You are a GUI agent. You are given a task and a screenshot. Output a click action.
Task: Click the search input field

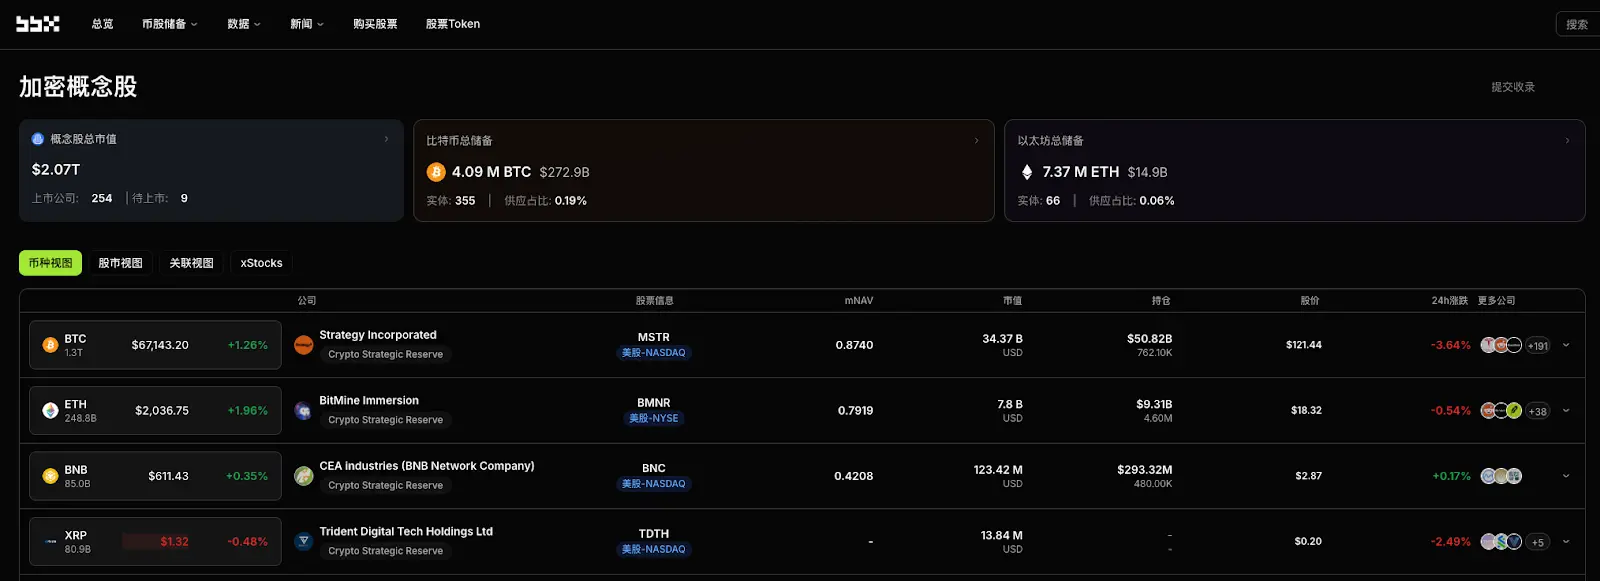pyautogui.click(x=1578, y=24)
